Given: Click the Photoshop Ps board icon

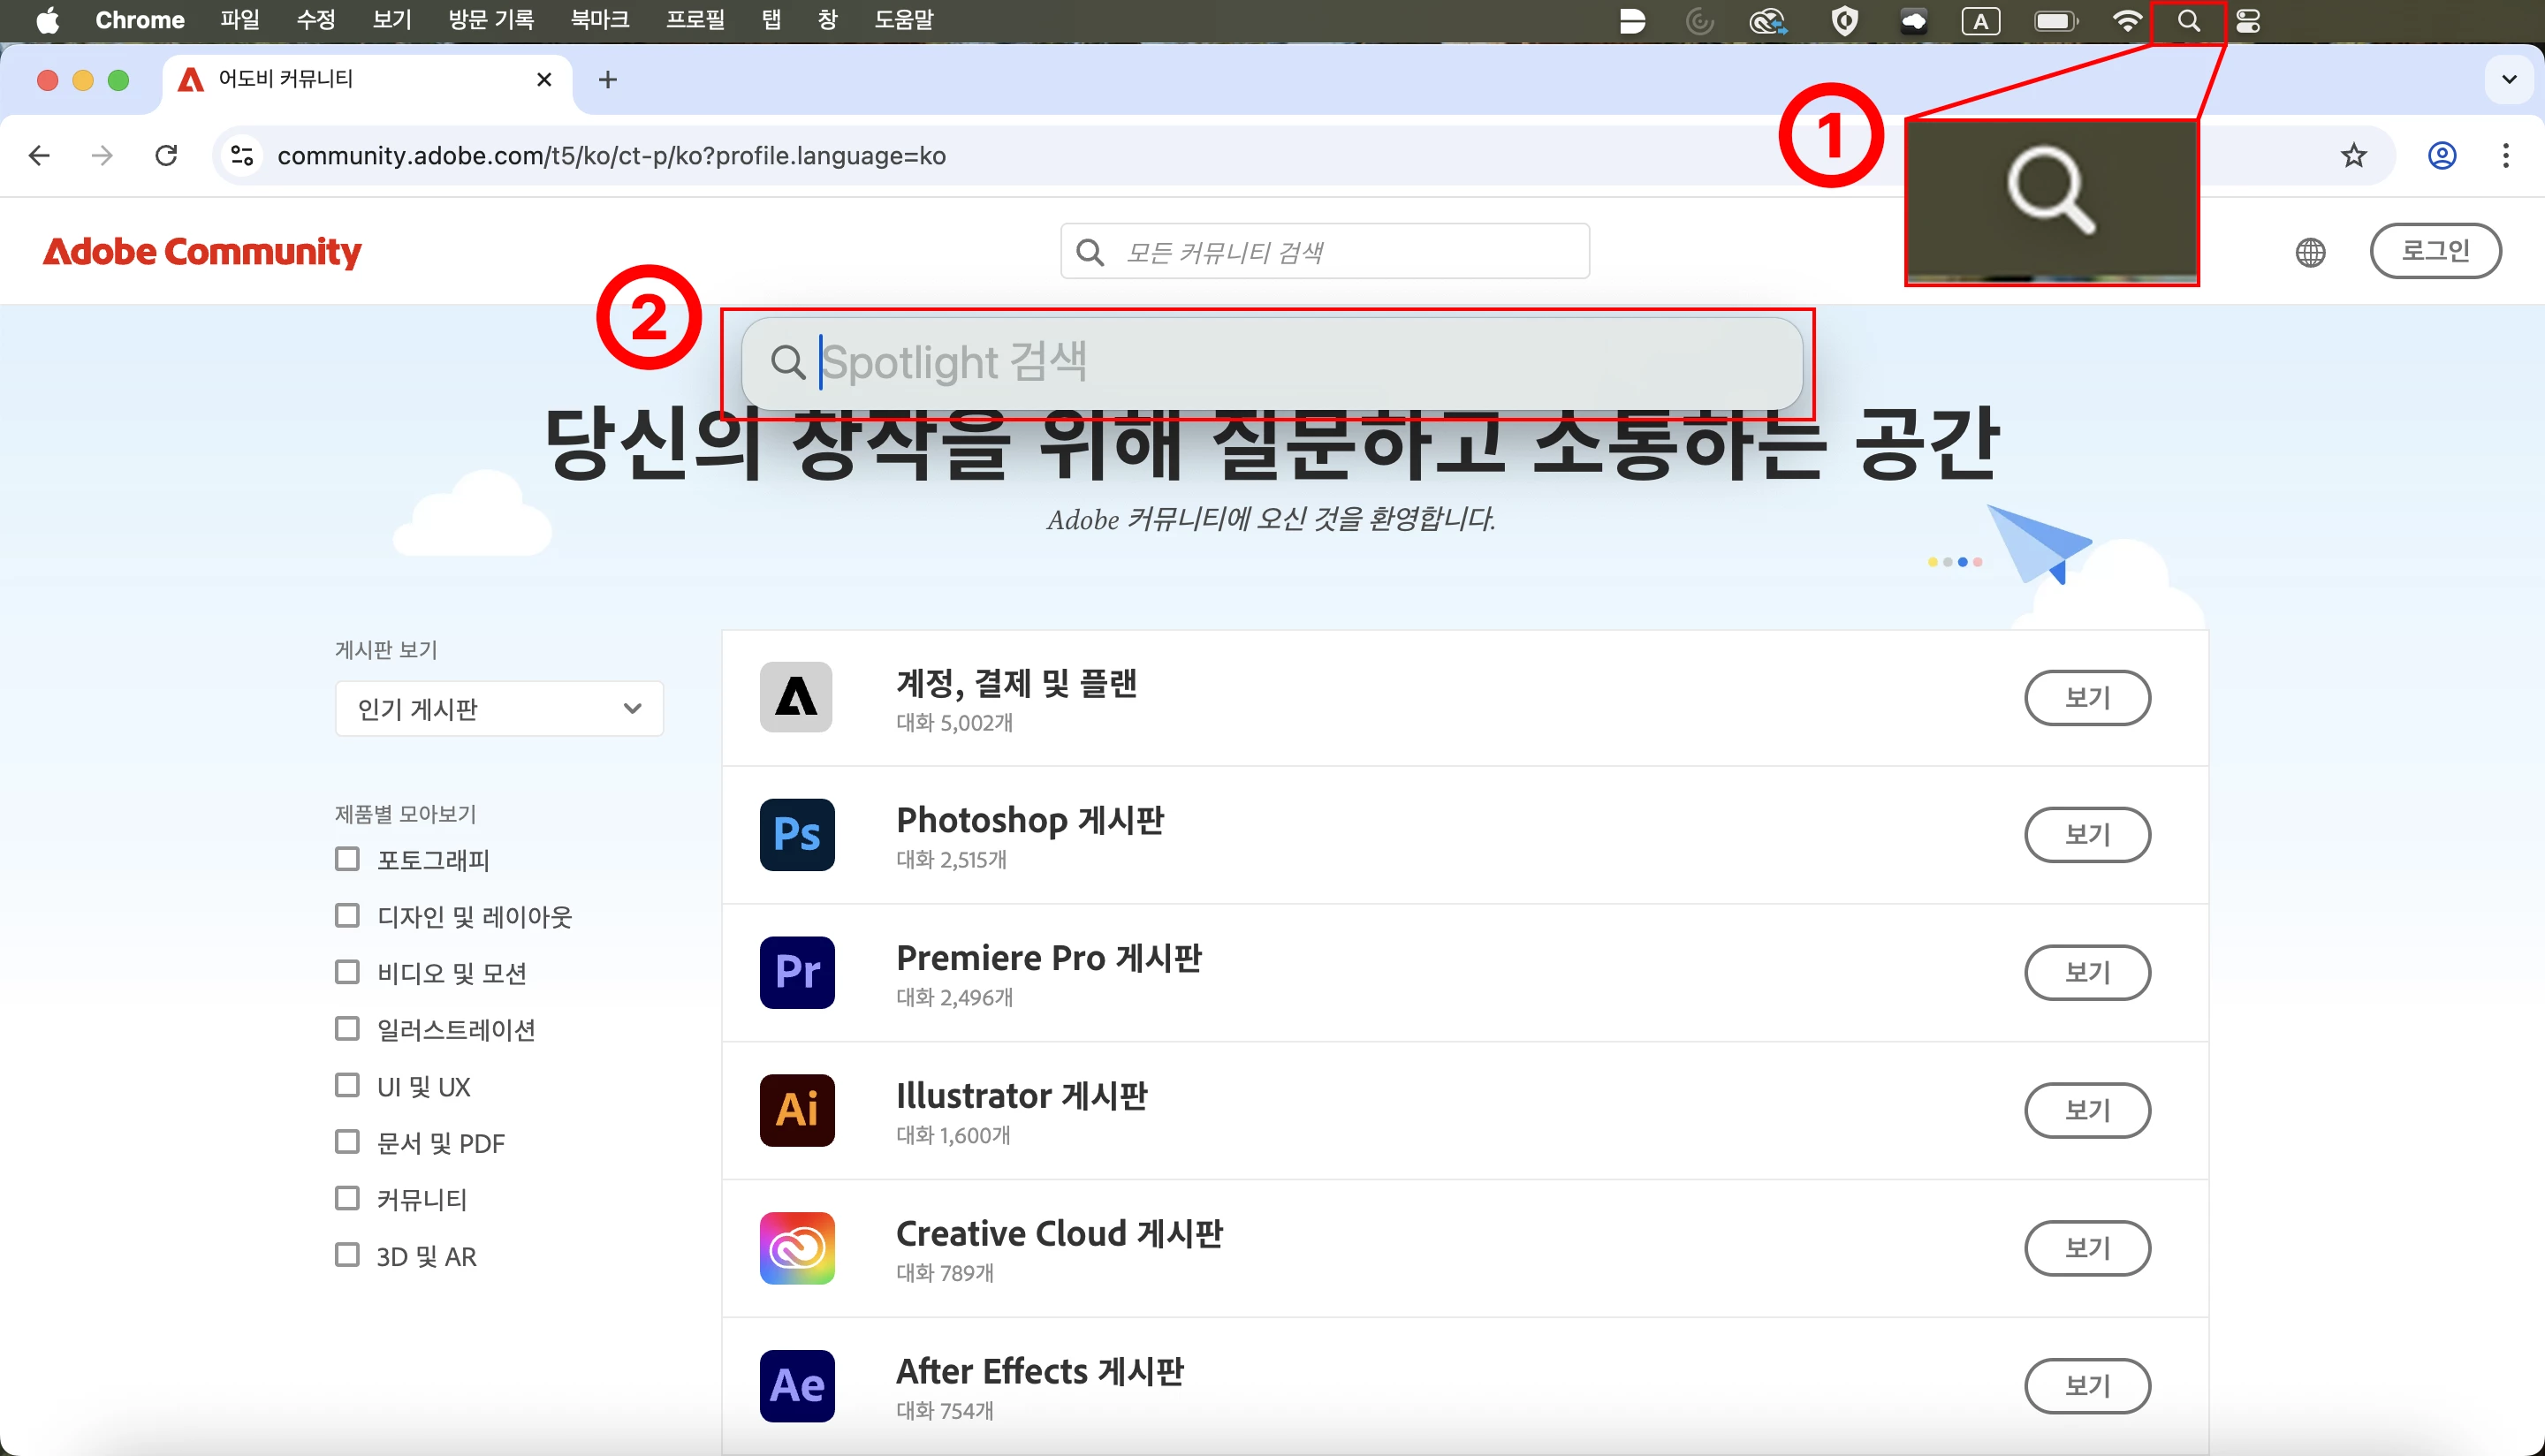Looking at the screenshot, I should pos(797,834).
